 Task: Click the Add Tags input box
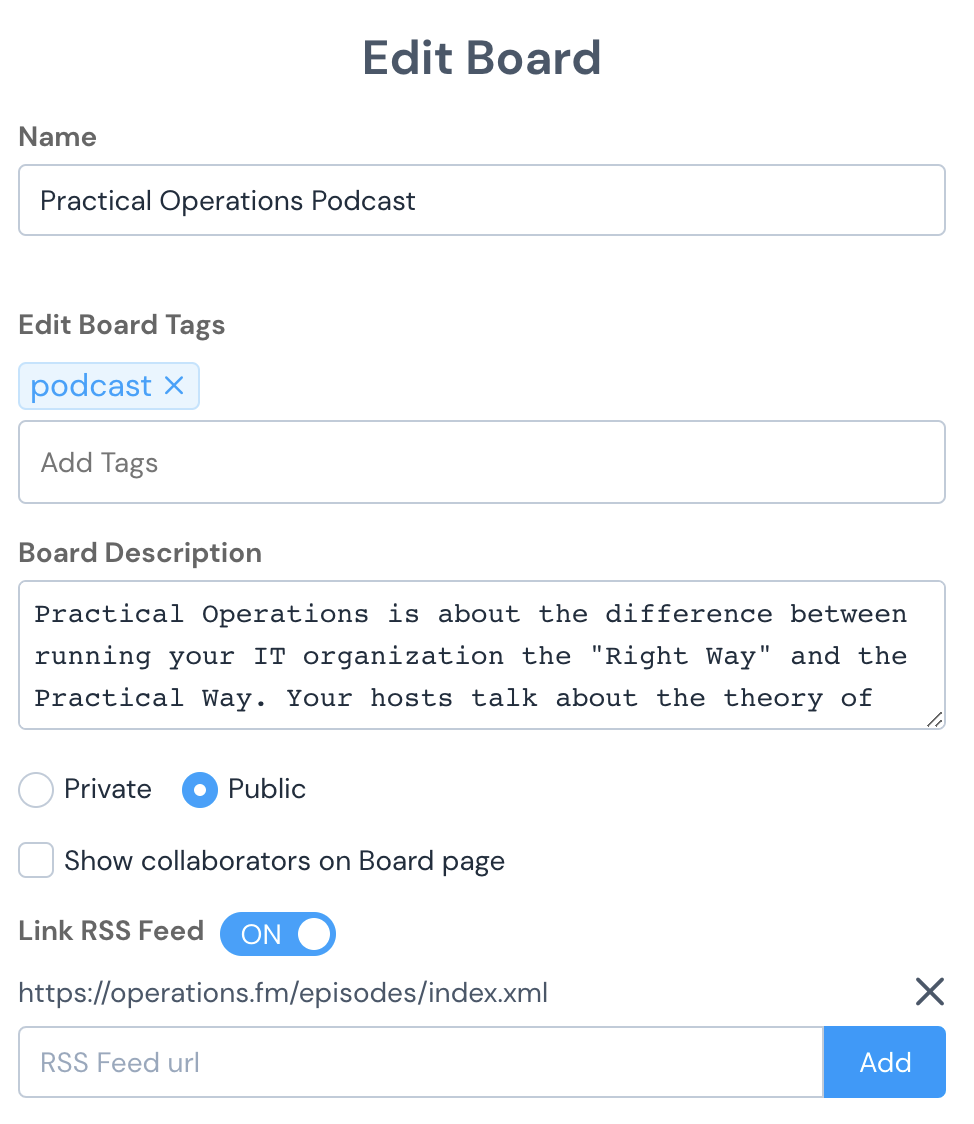pos(482,462)
